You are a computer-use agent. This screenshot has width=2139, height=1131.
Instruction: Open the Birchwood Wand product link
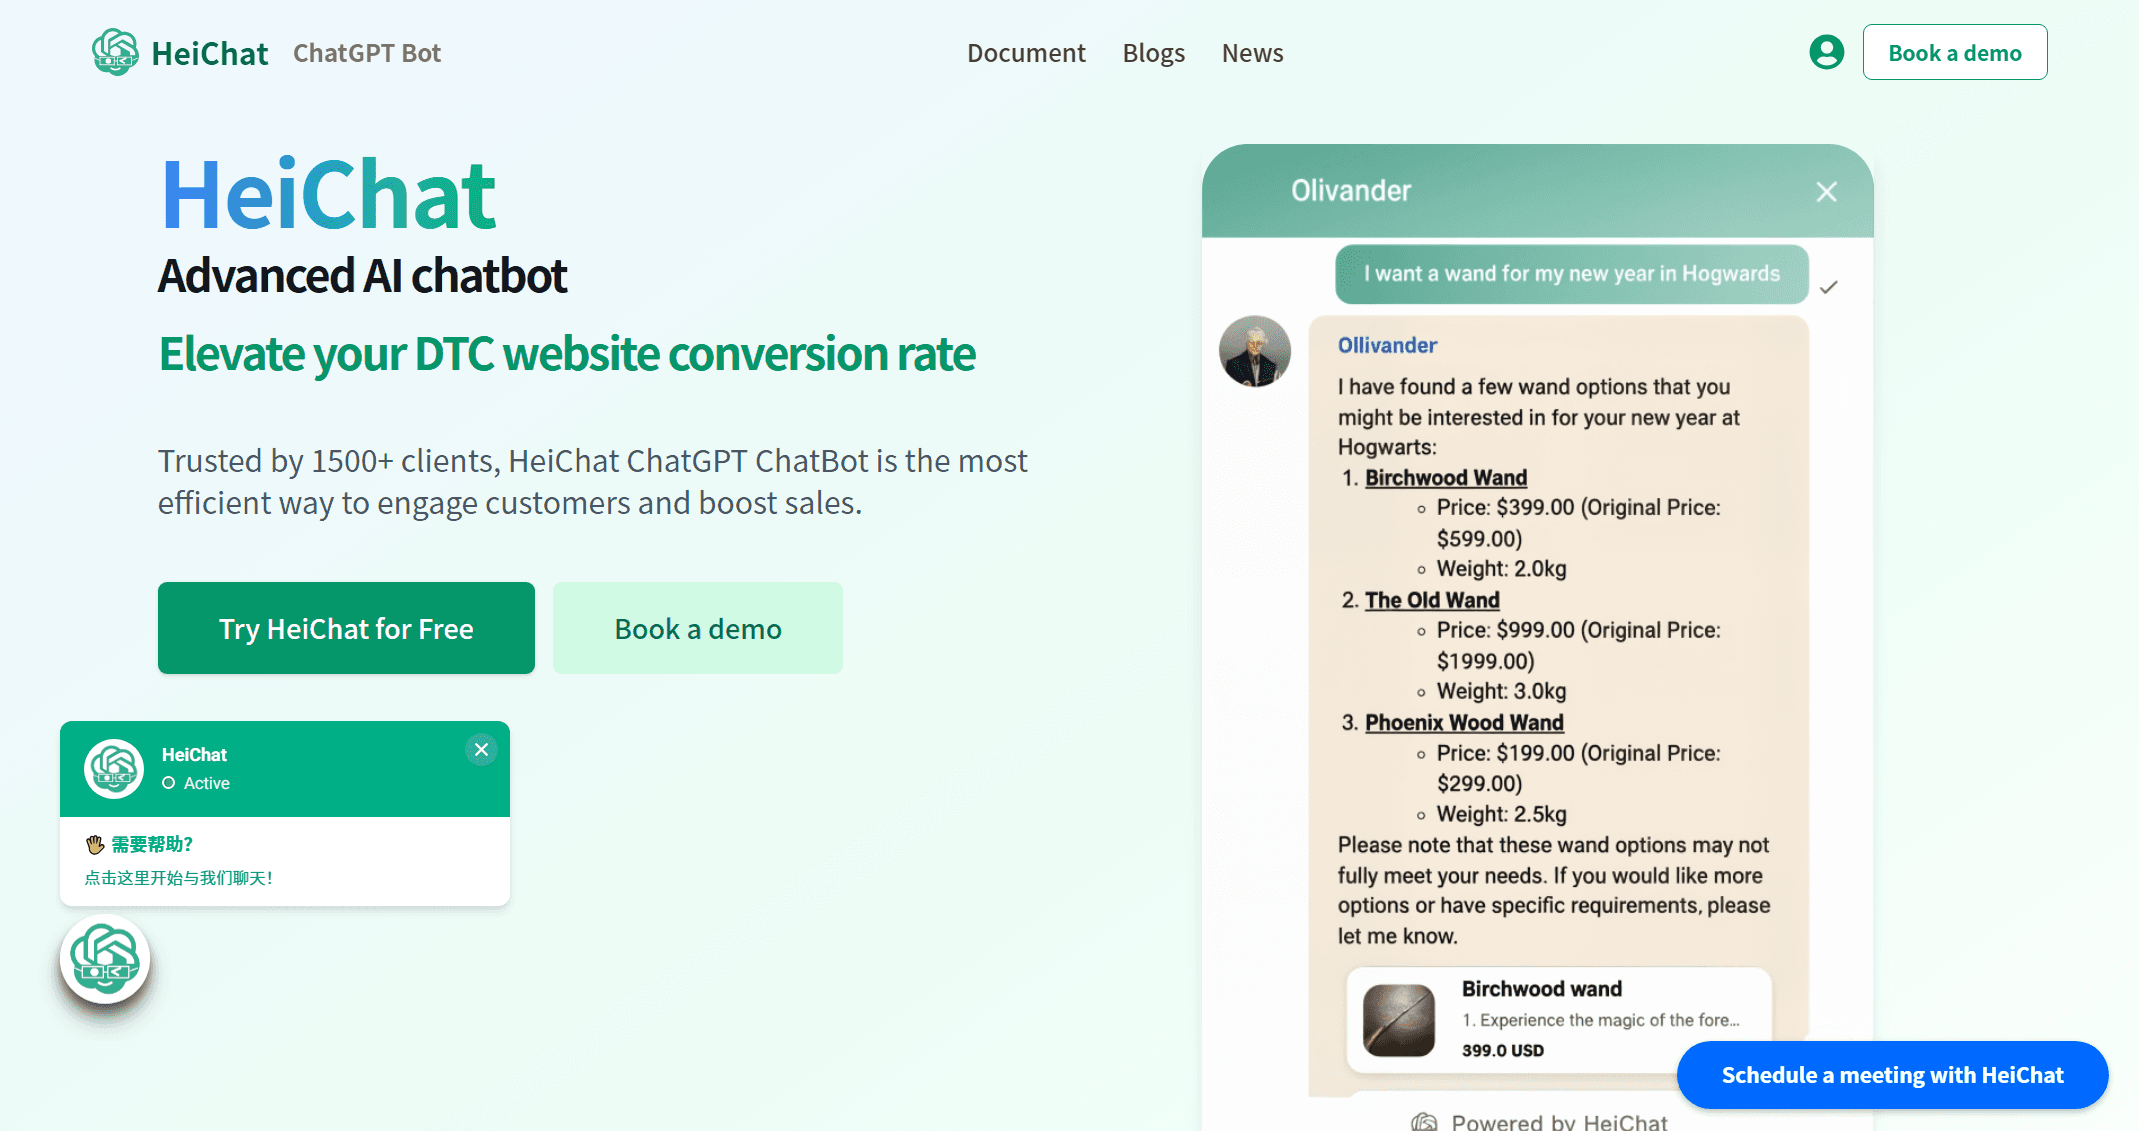pyautogui.click(x=1446, y=478)
